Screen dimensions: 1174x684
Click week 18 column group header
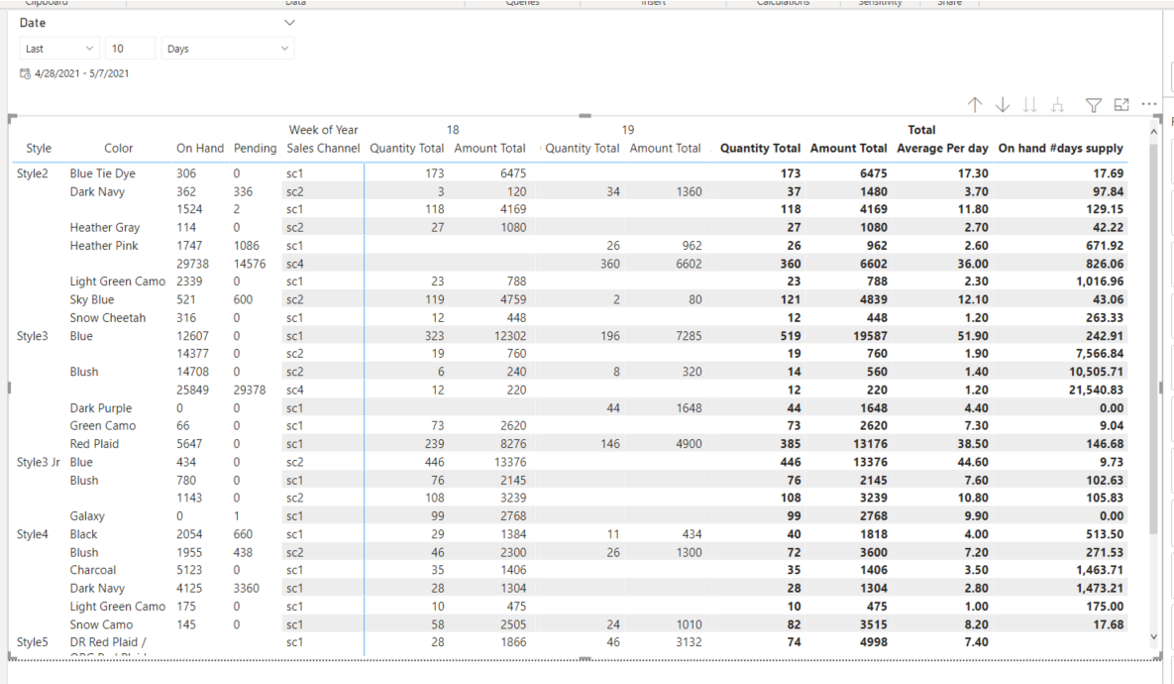click(453, 129)
